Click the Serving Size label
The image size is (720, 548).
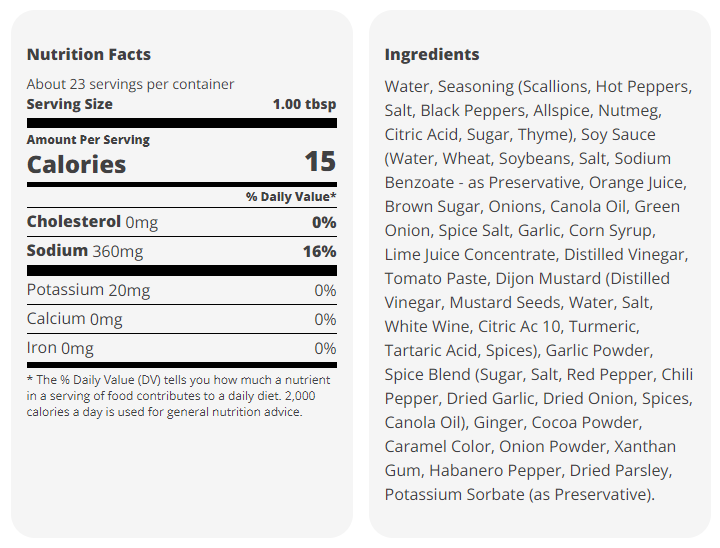(x=69, y=104)
